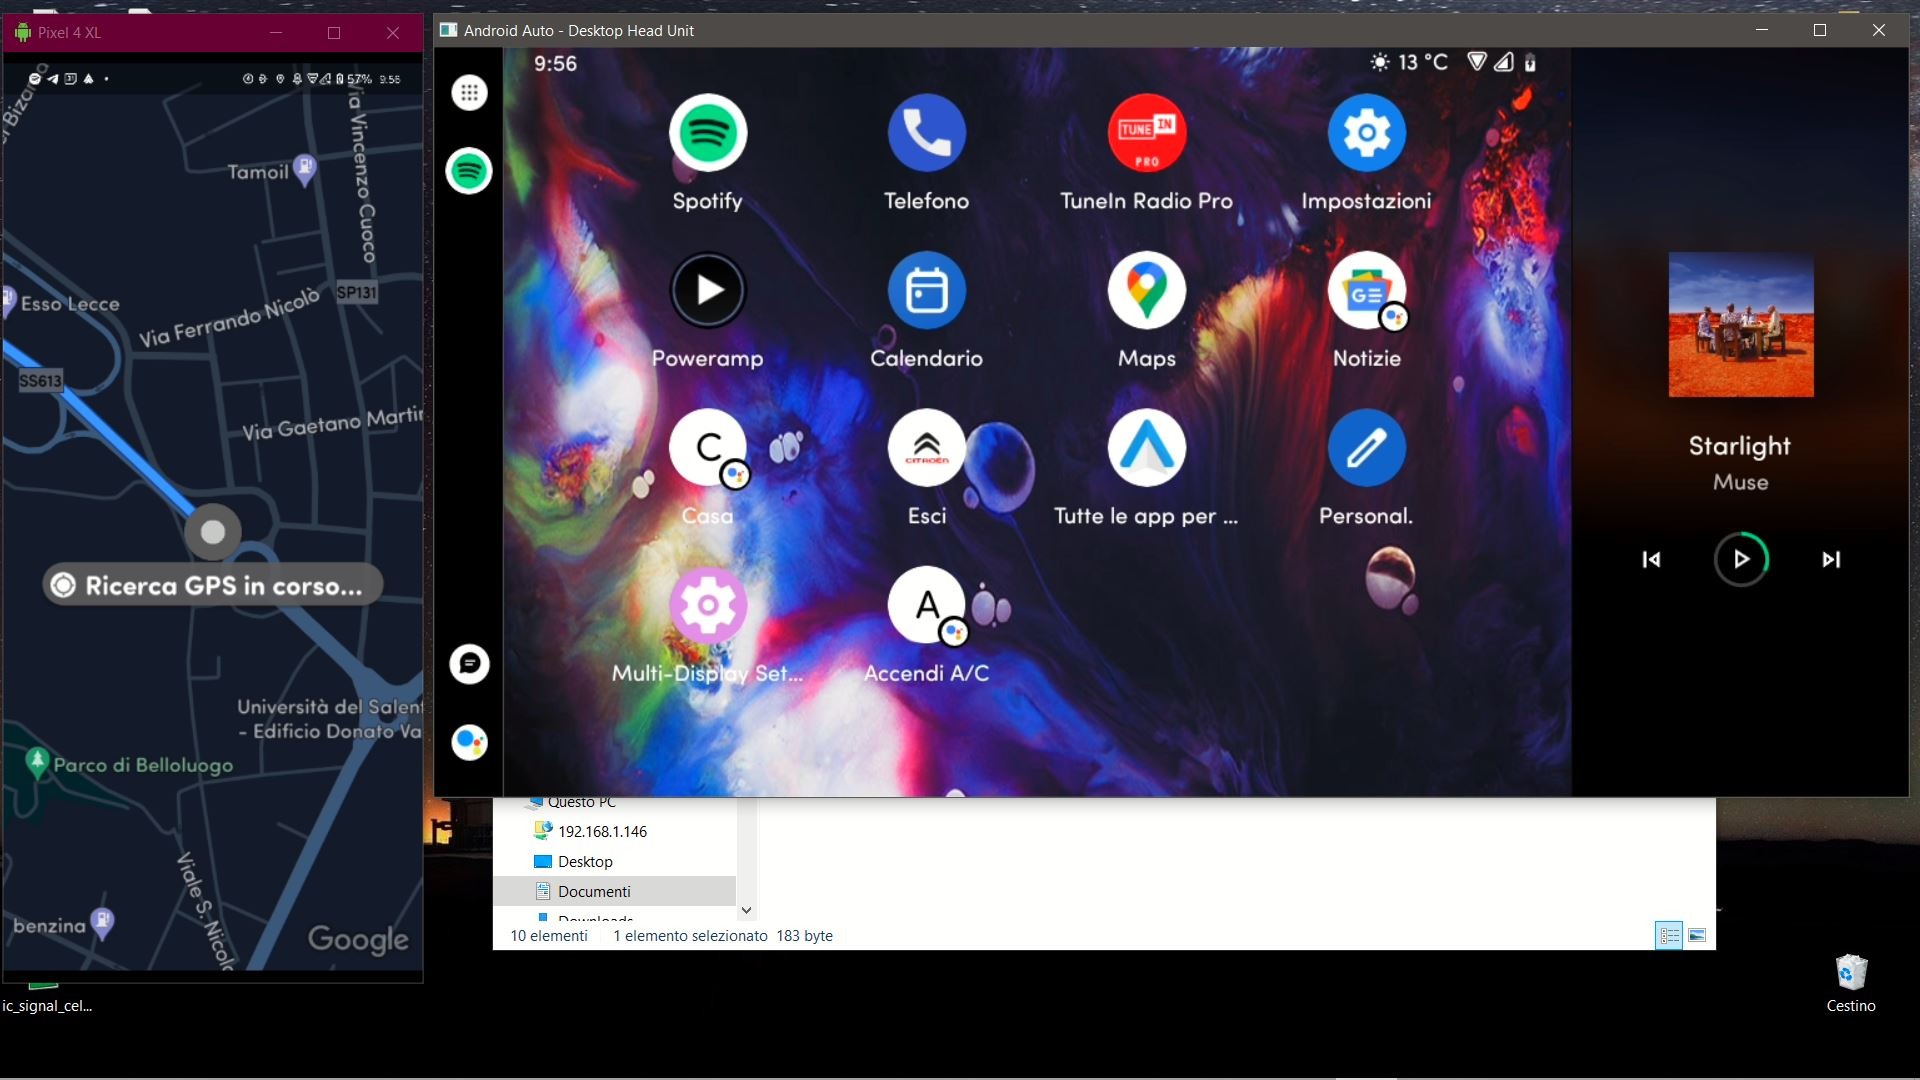Screen dimensions: 1920x1080
Task: Click the navigation pane scroll down arrow
Action: pos(745,910)
